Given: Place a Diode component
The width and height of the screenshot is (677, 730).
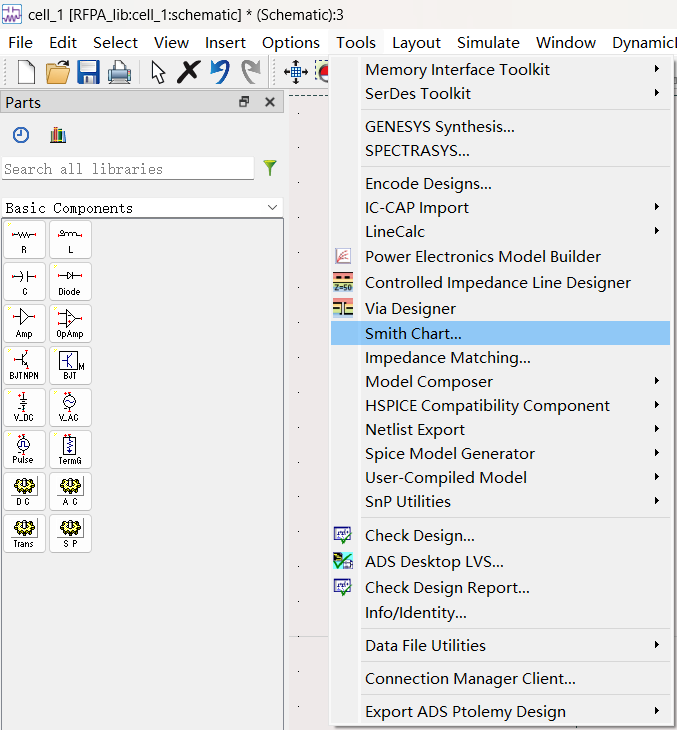Looking at the screenshot, I should tap(70, 282).
